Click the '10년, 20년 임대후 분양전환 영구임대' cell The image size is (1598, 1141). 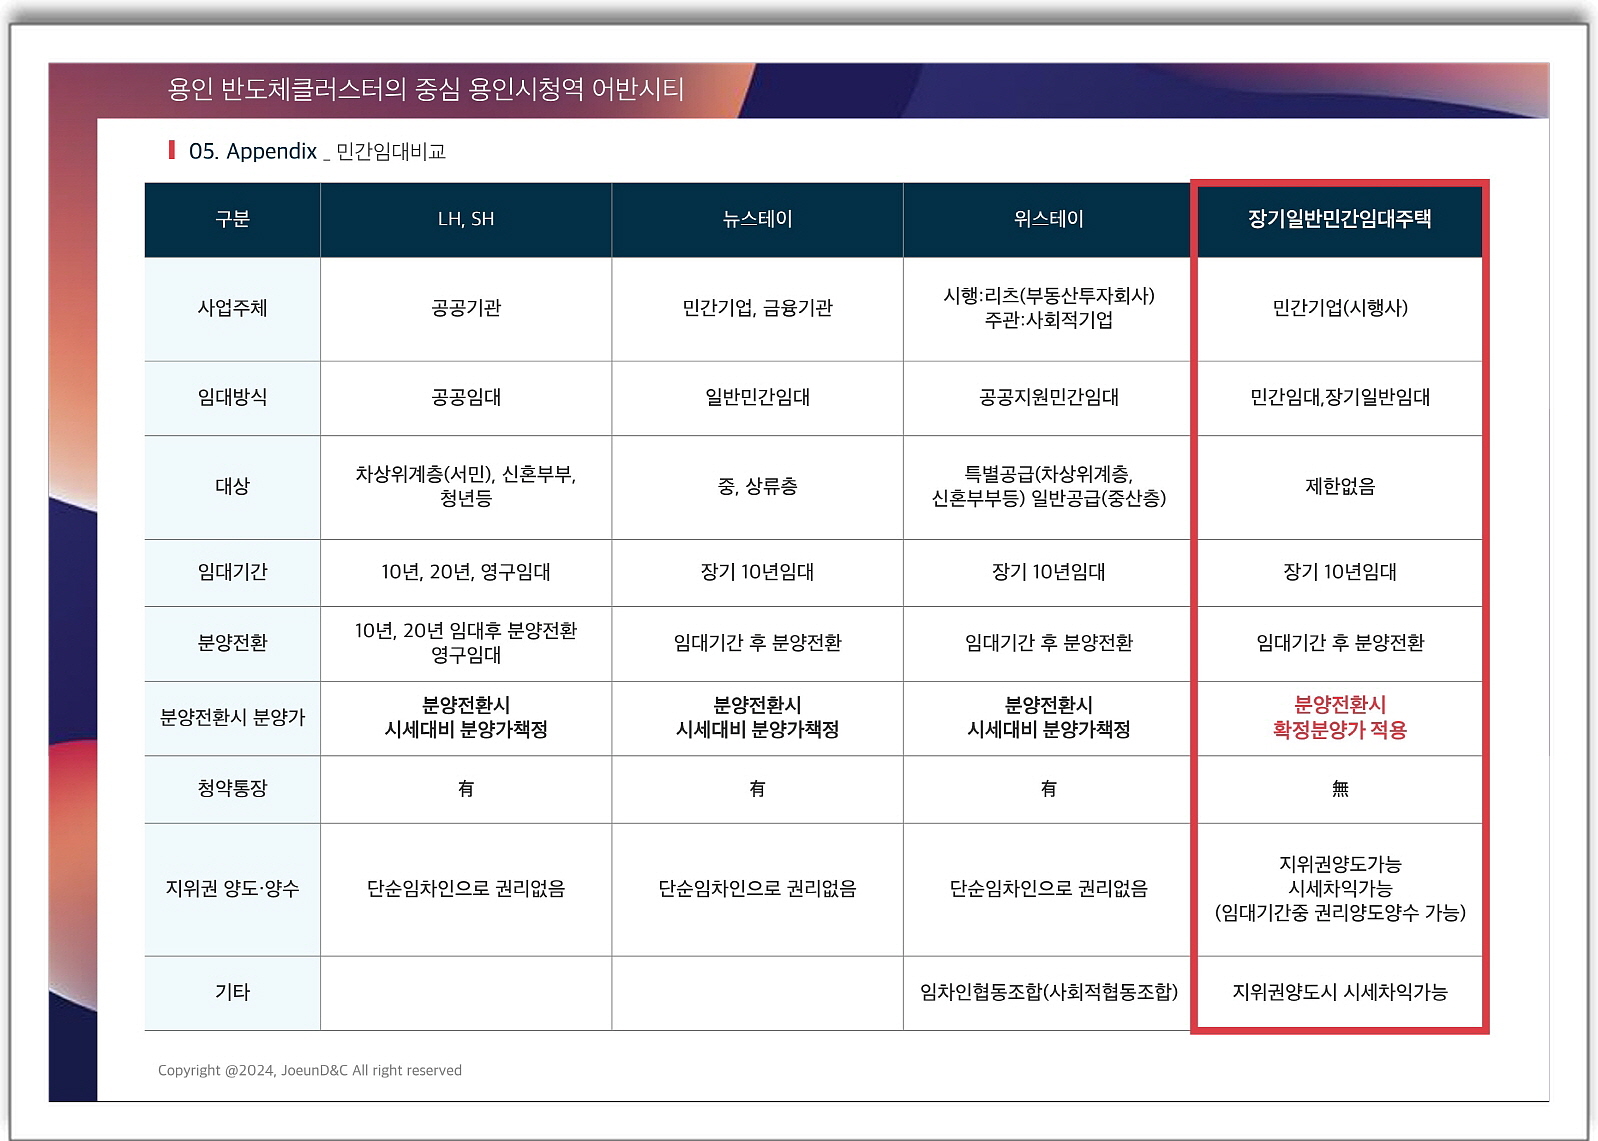tap(466, 643)
